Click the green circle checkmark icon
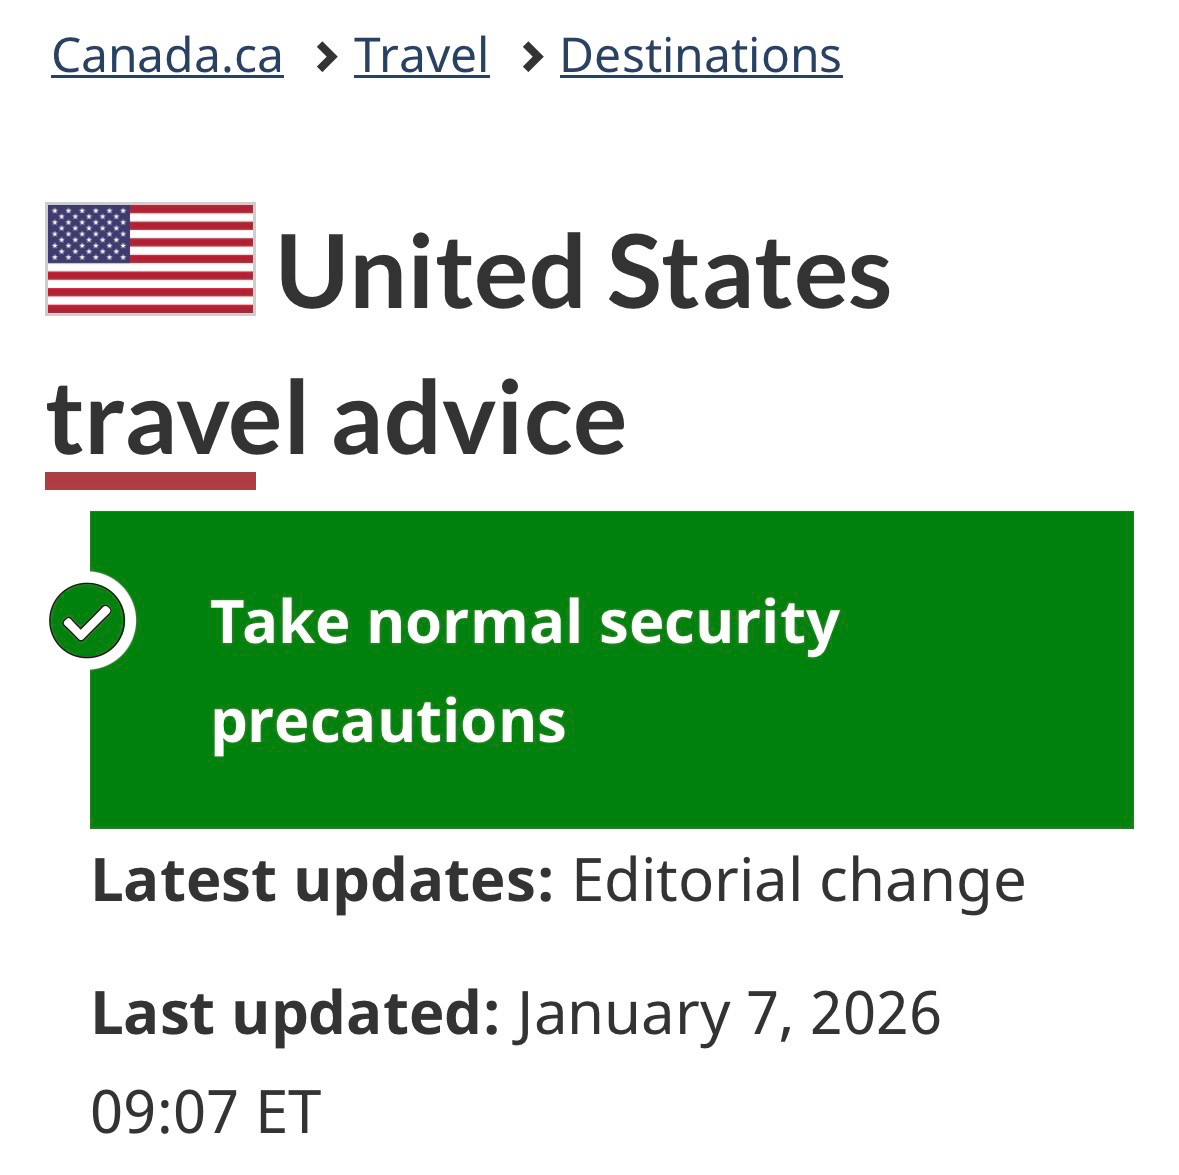The height and width of the screenshot is (1175, 1179). [88, 621]
